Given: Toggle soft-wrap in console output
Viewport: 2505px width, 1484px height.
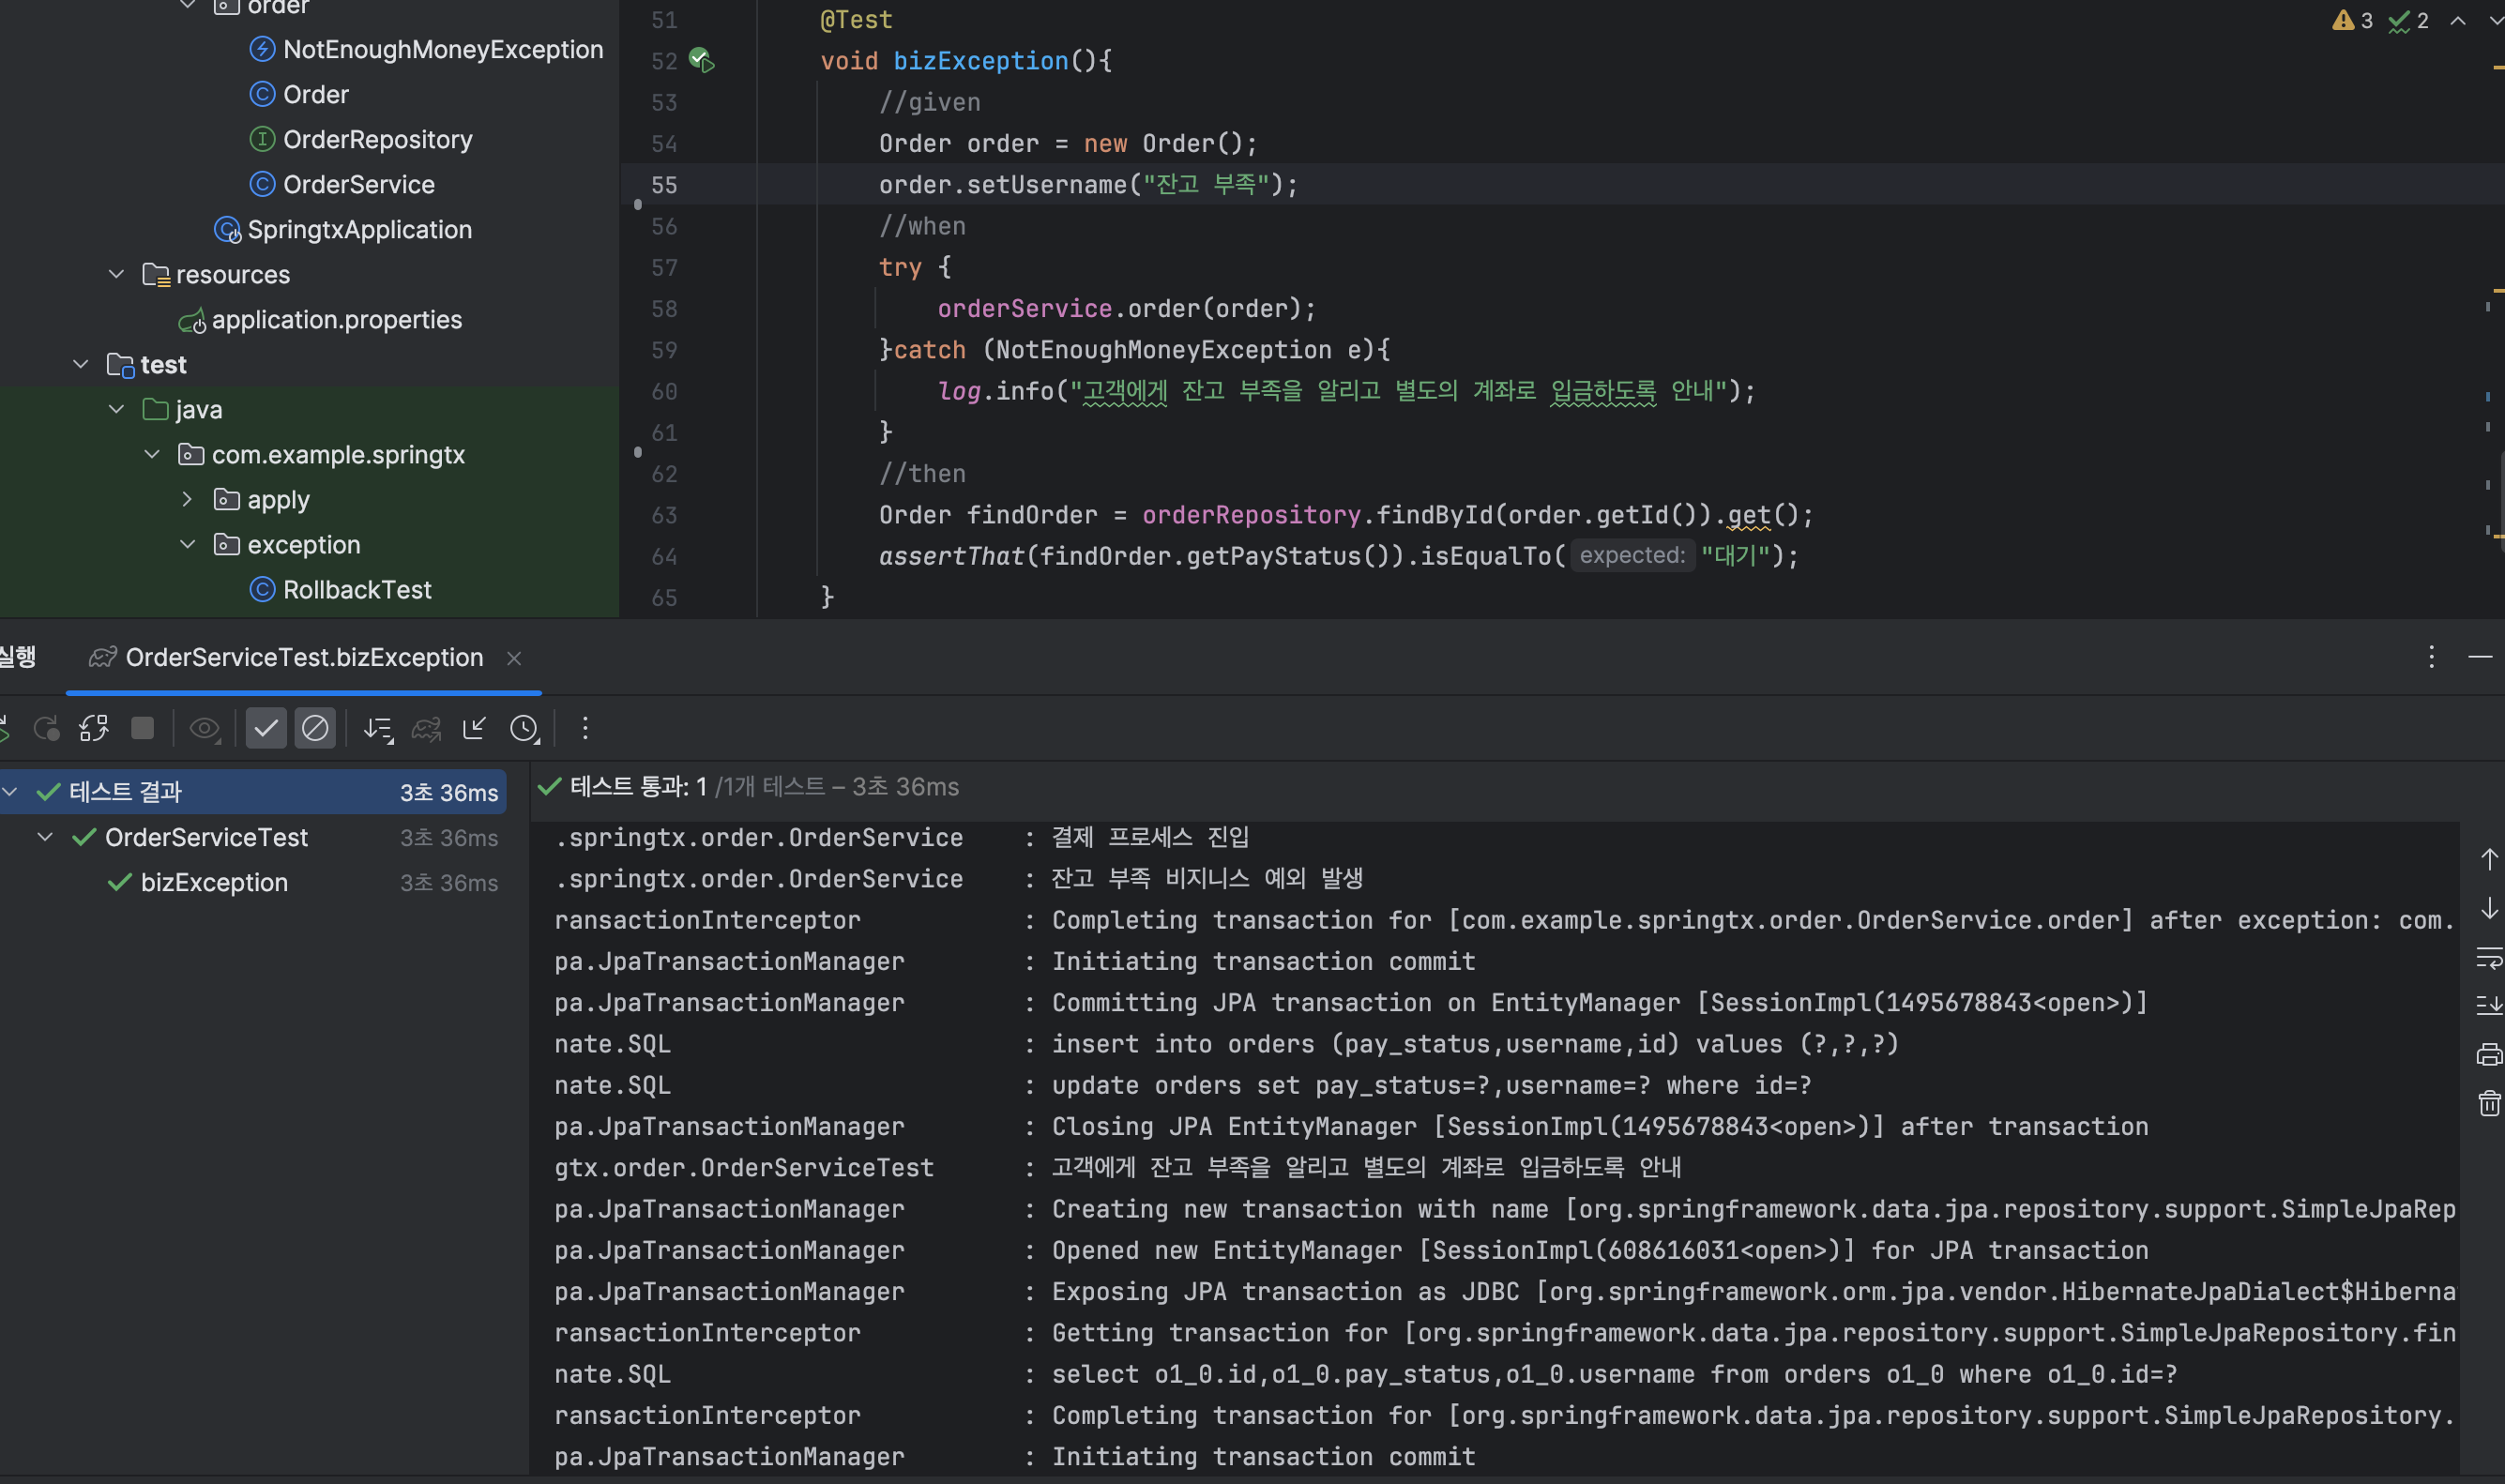Looking at the screenshot, I should pyautogui.click(x=2489, y=957).
